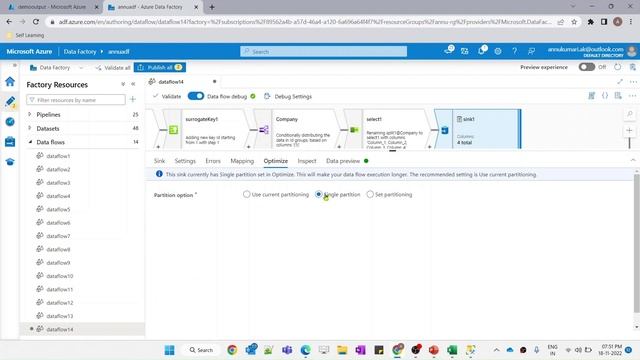Viewport: 640px width, 360px height.
Task: Open the feedback icon in header
Action: pos(531,51)
